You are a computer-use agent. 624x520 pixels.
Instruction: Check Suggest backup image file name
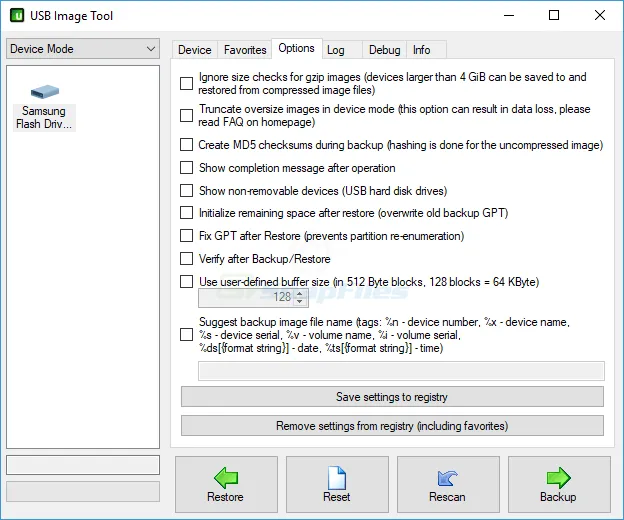coord(186,335)
